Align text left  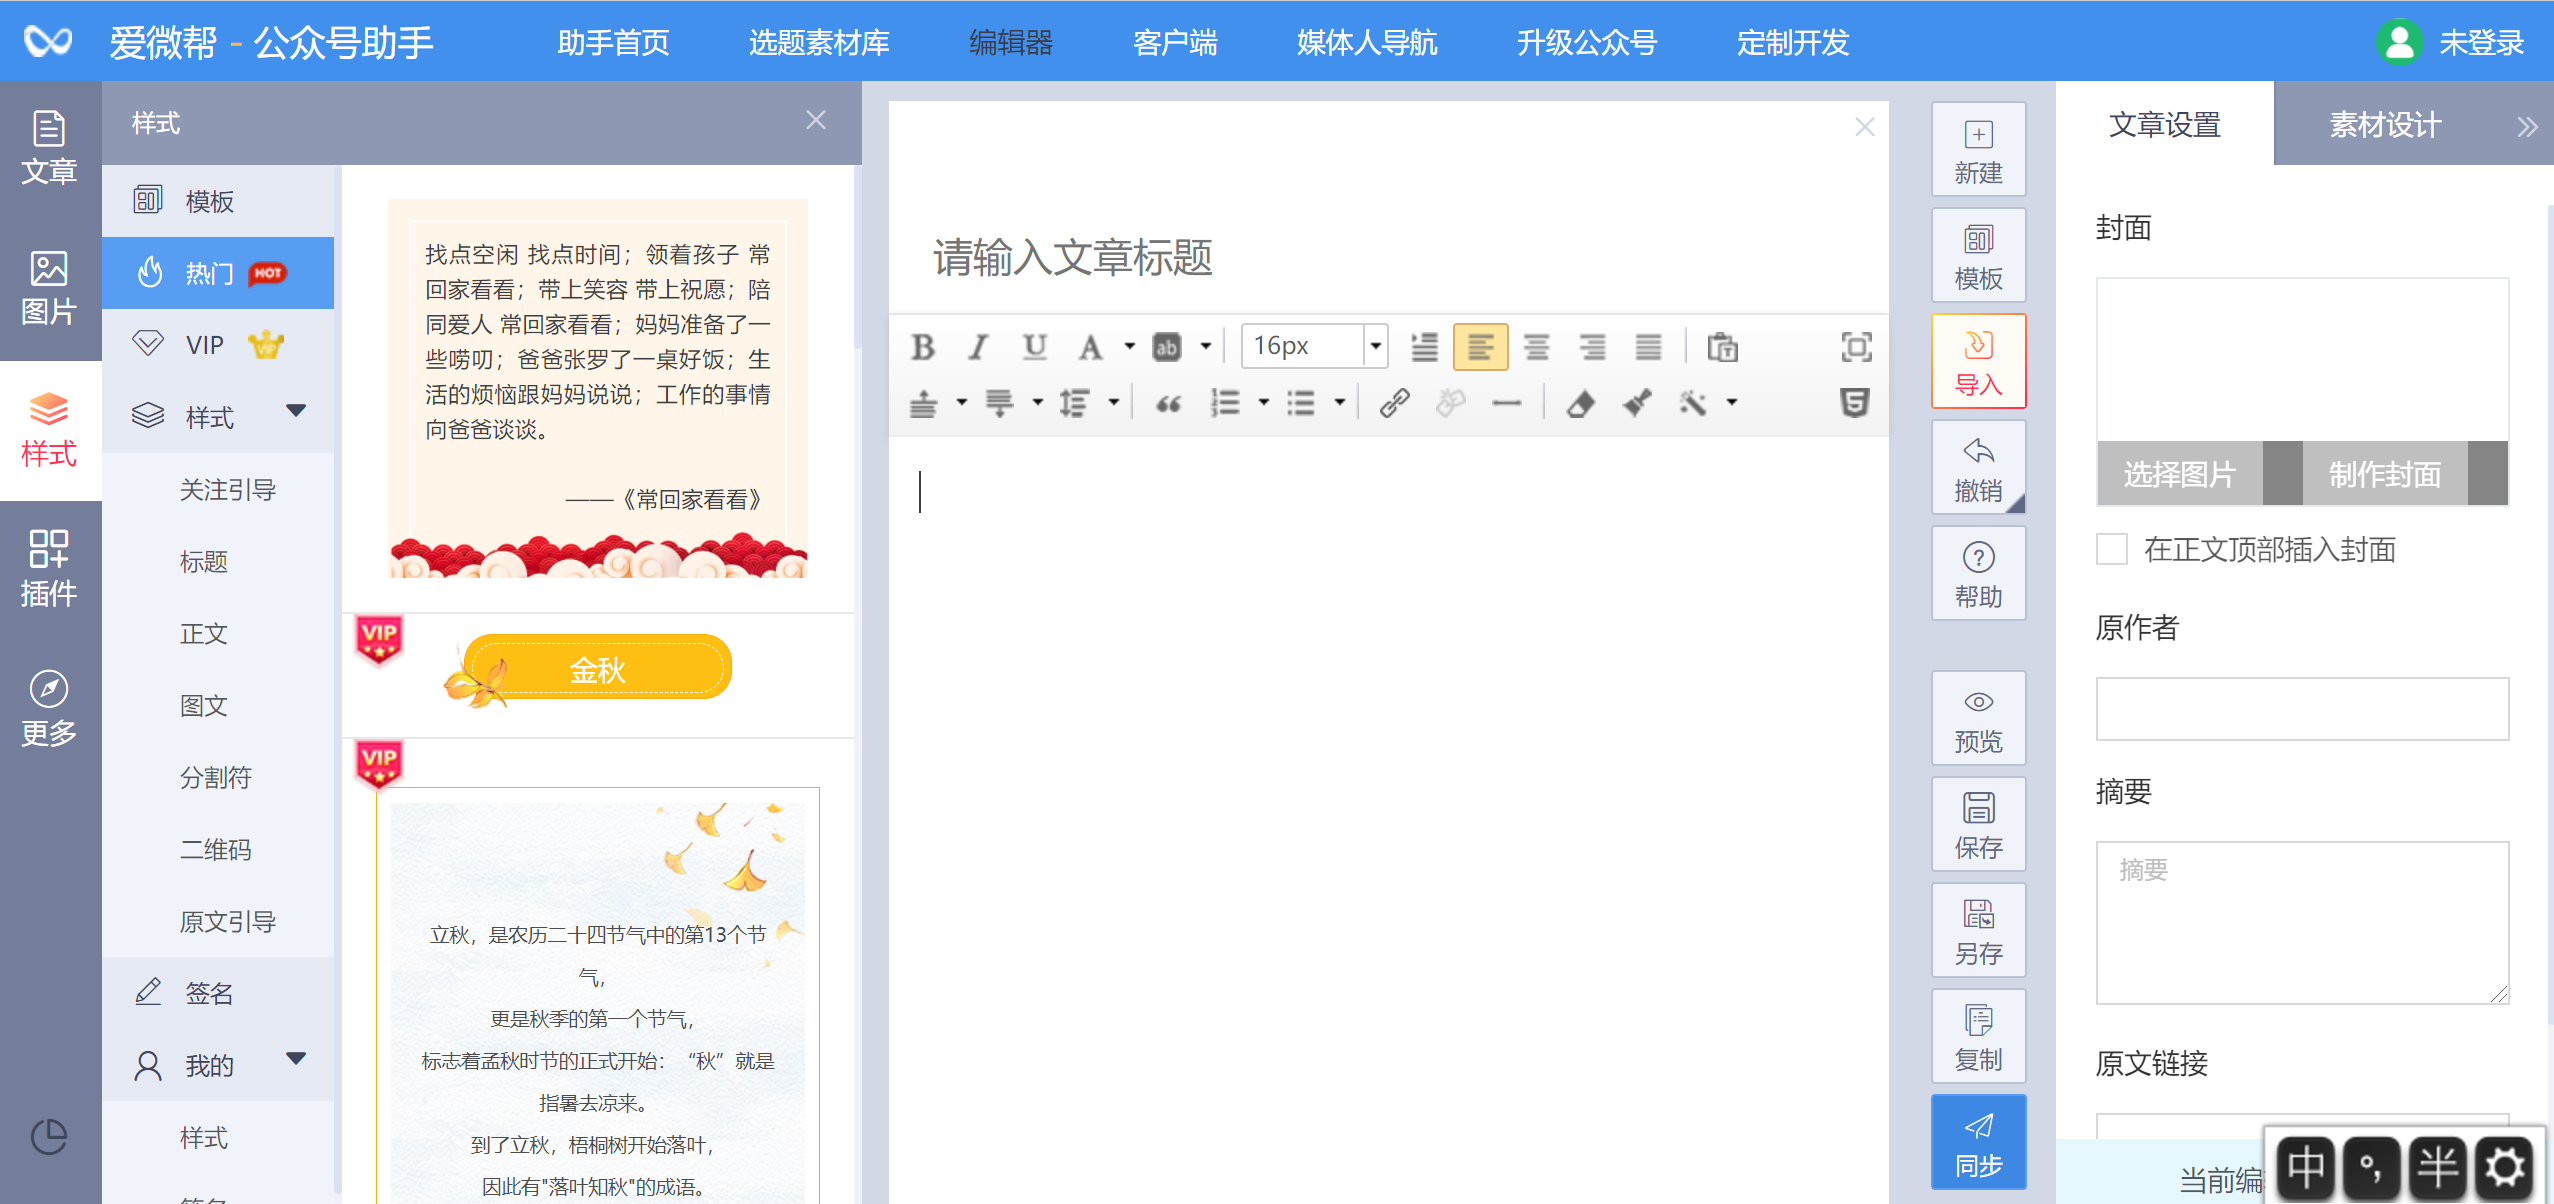1480,347
